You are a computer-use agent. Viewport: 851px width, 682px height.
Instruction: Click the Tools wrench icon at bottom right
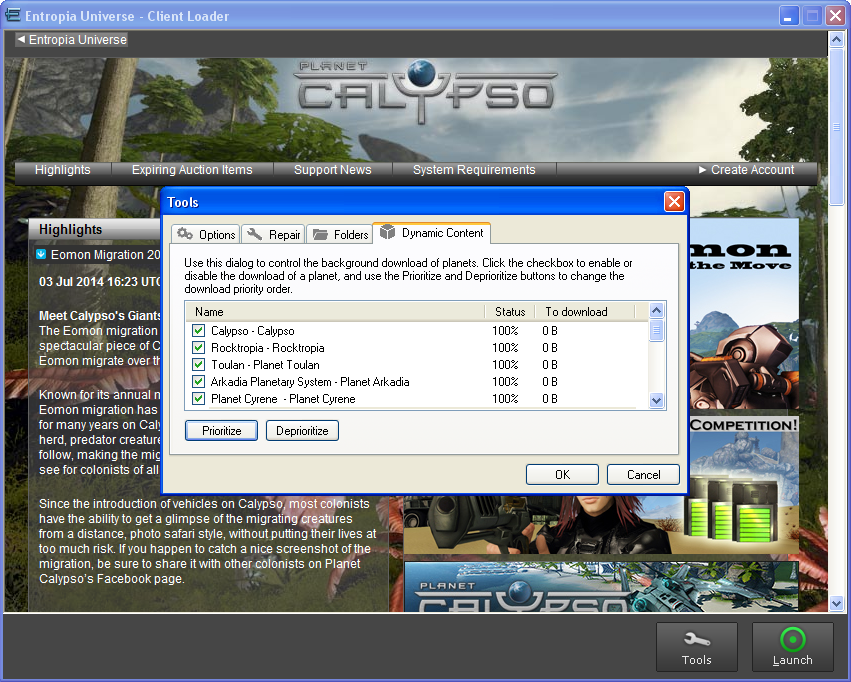(x=696, y=638)
